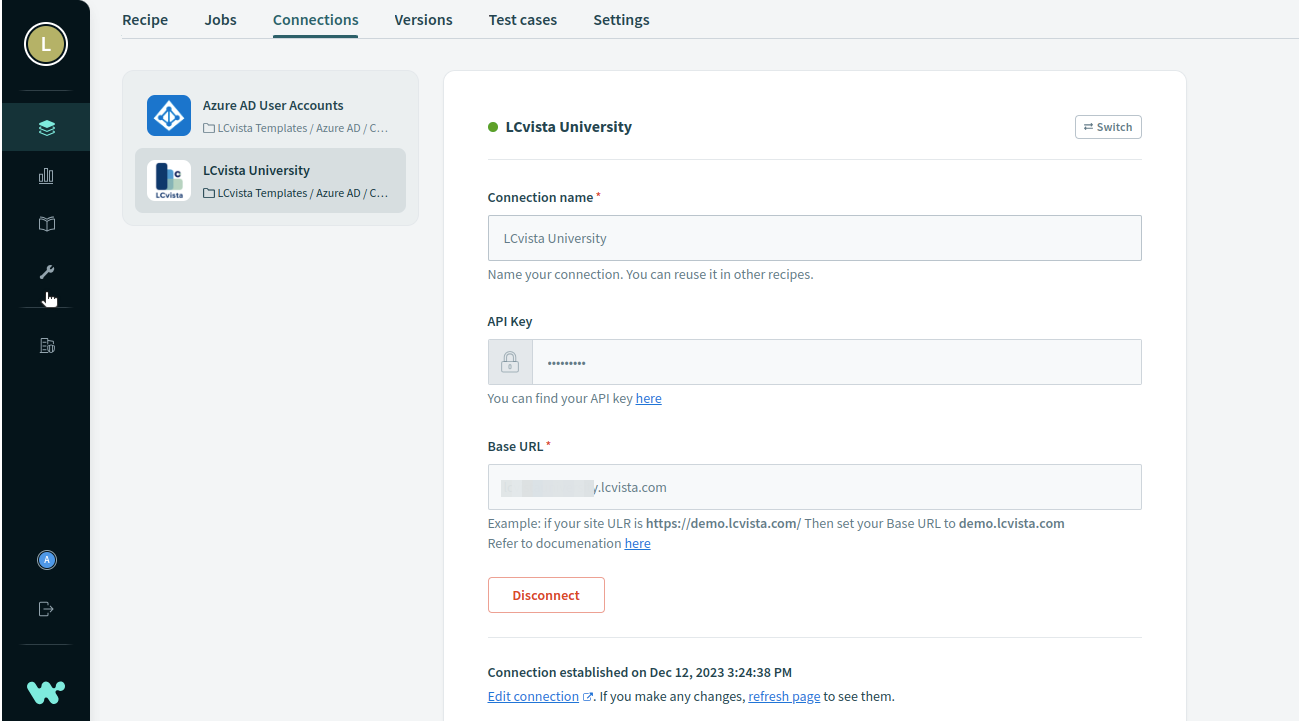Image resolution: width=1299 pixels, height=721 pixels.
Task: Open the Test cases tab
Action: click(x=522, y=20)
